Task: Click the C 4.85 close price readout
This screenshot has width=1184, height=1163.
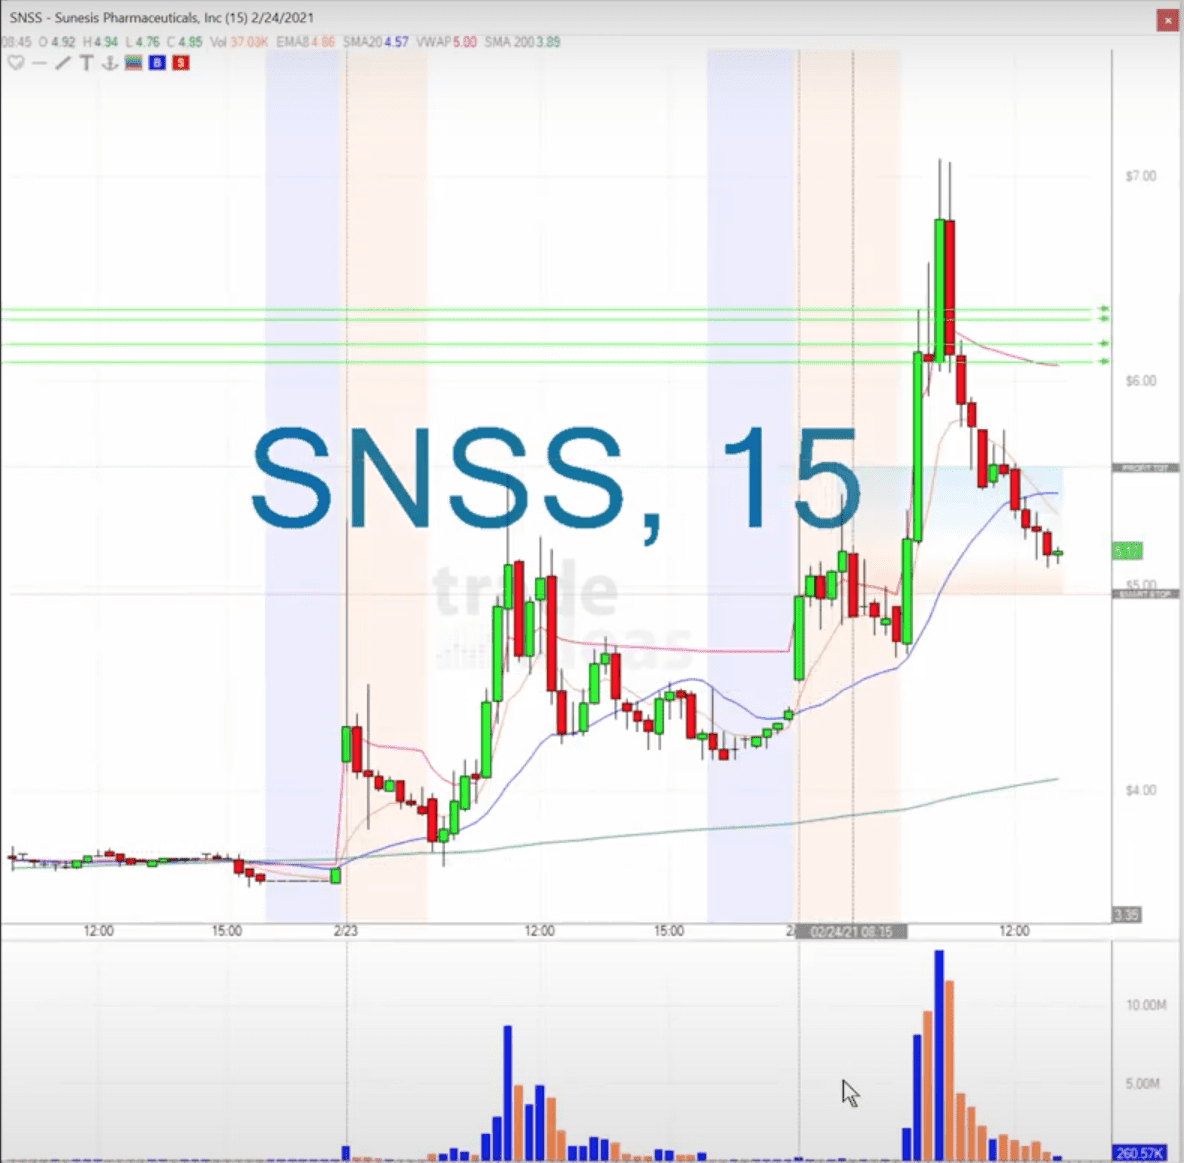Action: tap(184, 42)
